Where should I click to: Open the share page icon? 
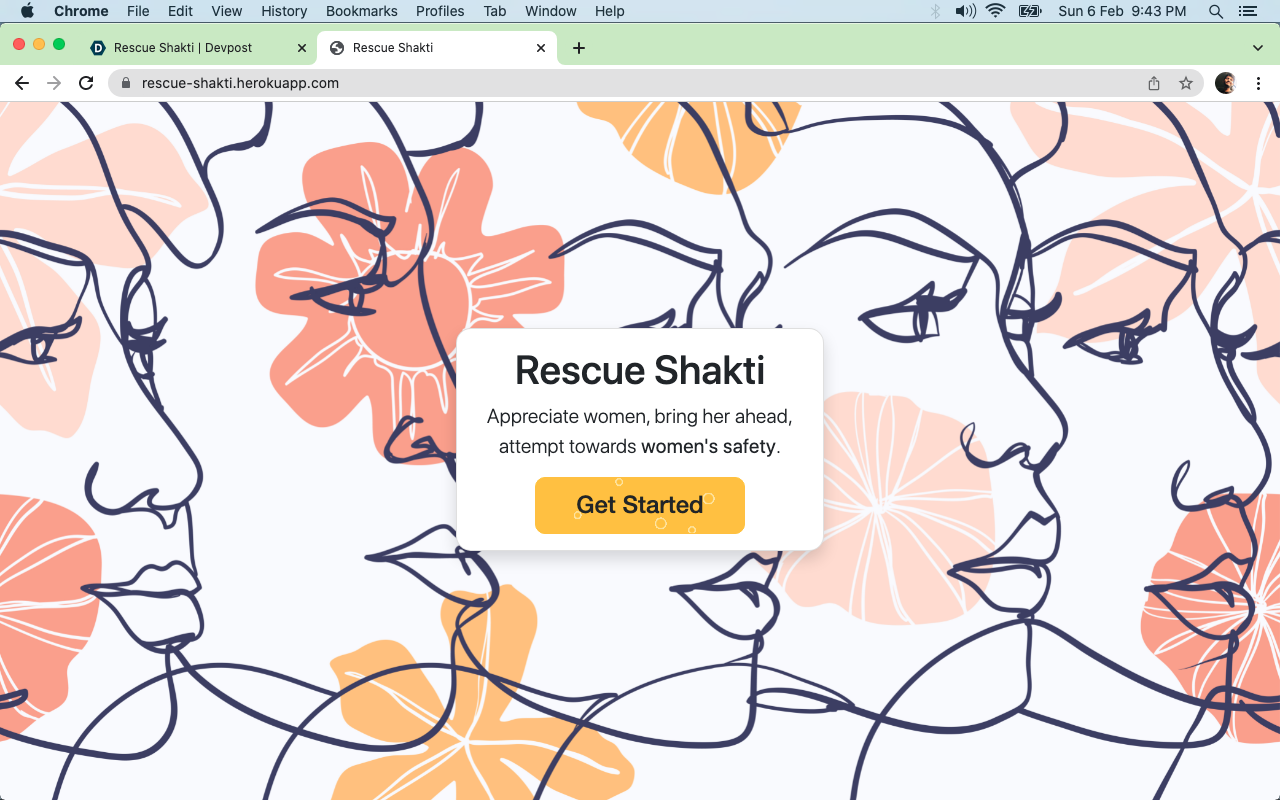click(x=1154, y=83)
